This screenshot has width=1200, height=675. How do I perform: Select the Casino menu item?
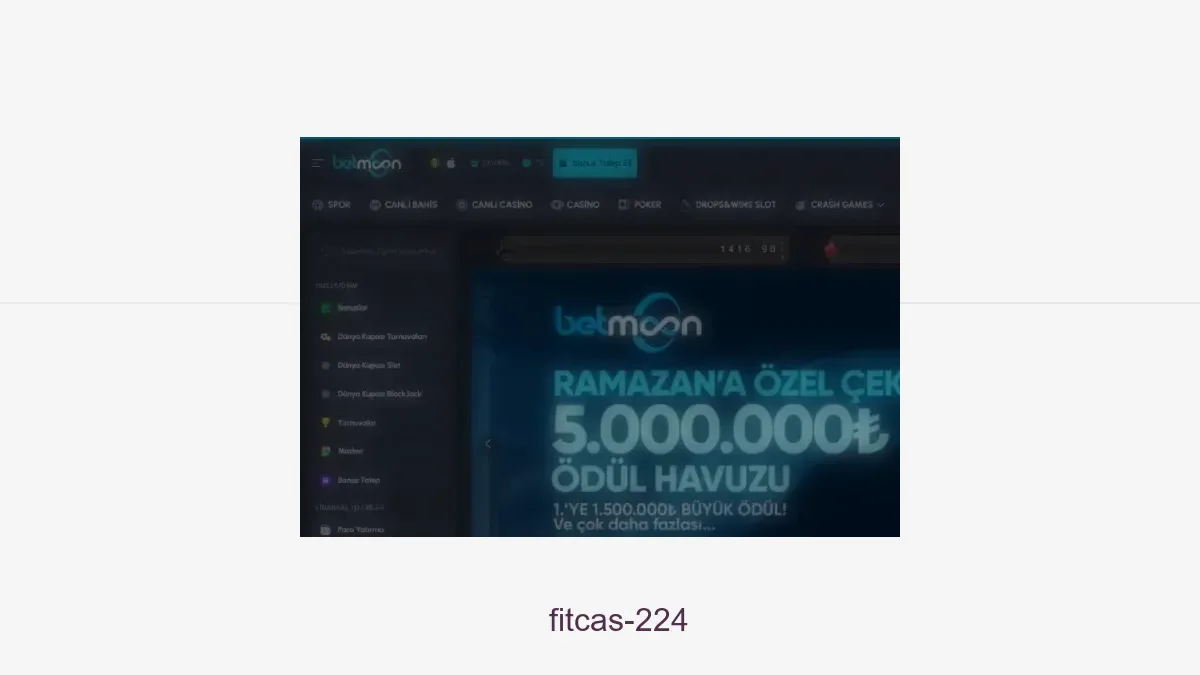[575, 205]
